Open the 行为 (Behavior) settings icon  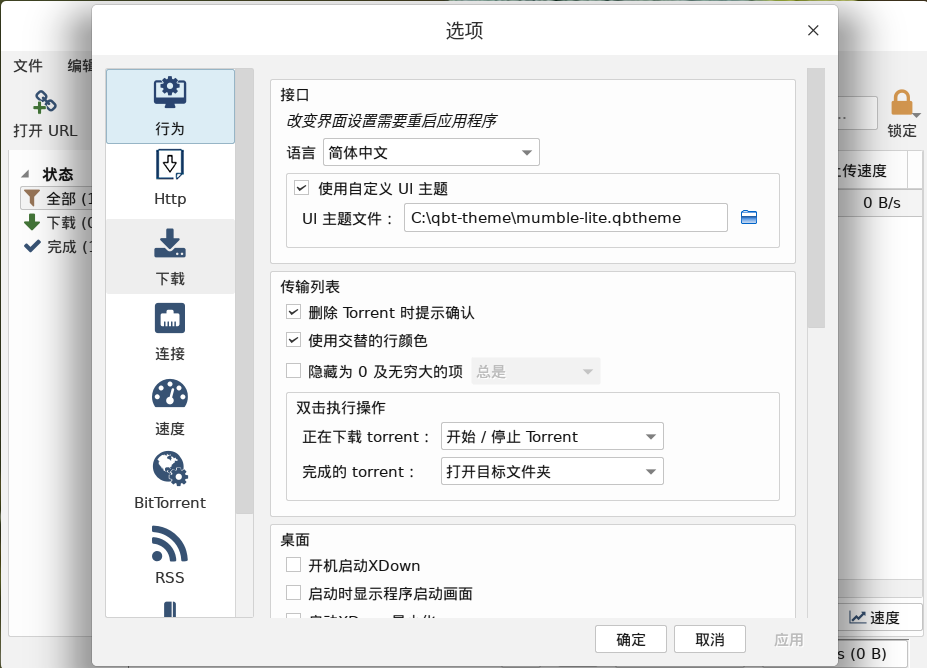pyautogui.click(x=170, y=92)
